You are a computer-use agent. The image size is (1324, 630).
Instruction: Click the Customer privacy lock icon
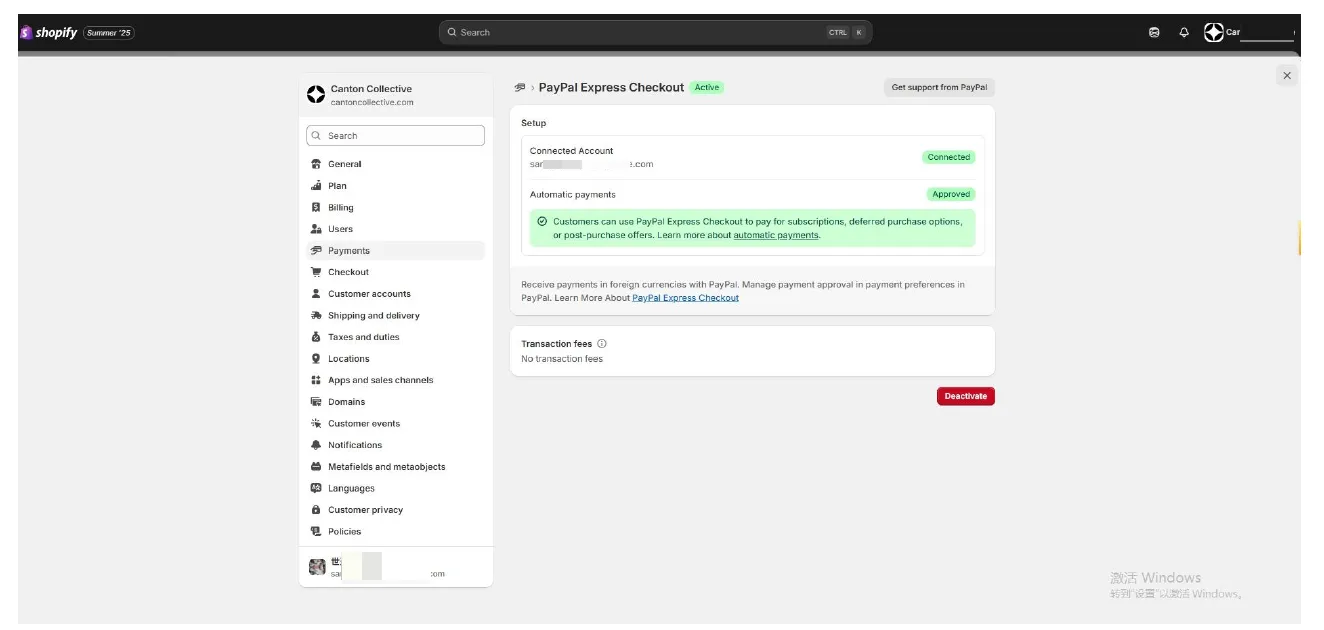click(316, 510)
